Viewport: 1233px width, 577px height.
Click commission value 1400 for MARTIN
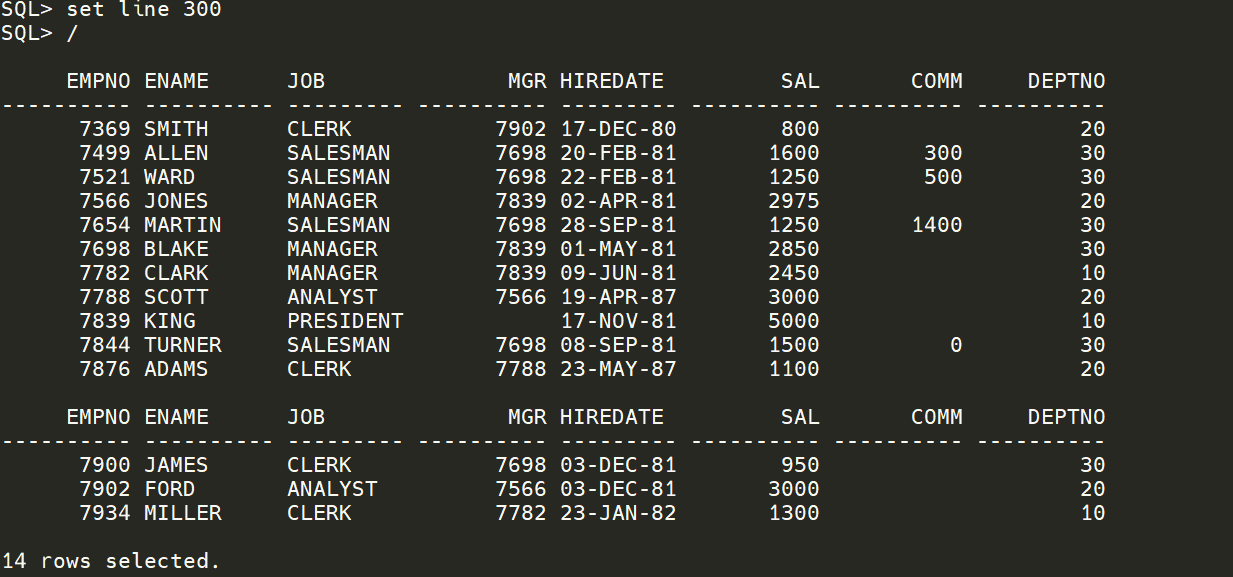click(x=937, y=225)
